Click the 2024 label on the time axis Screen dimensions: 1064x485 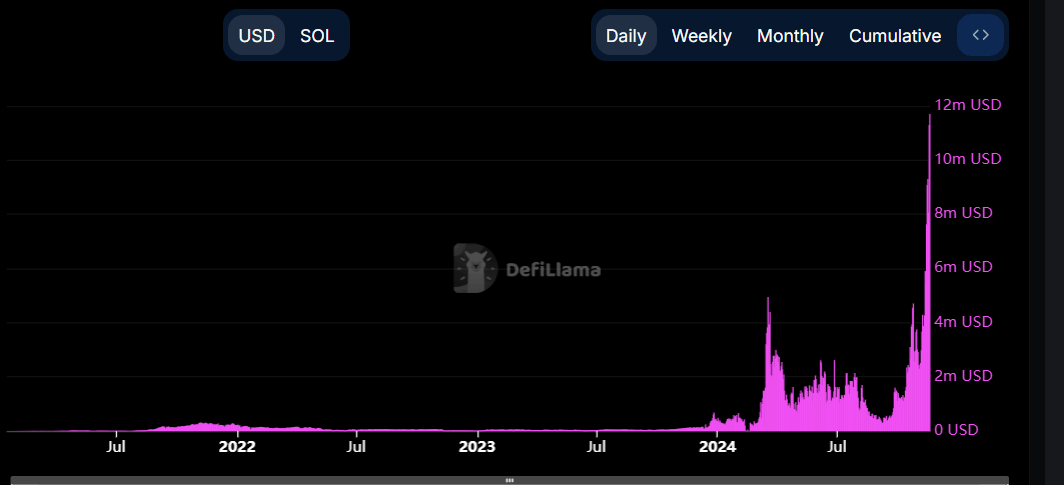point(717,446)
